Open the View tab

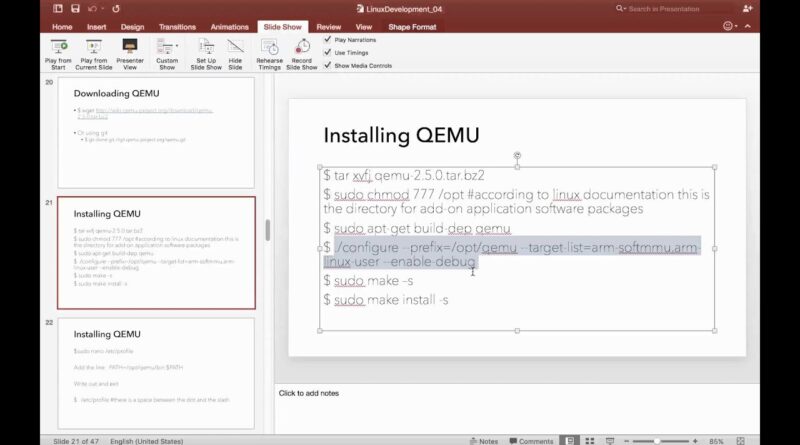[364, 27]
